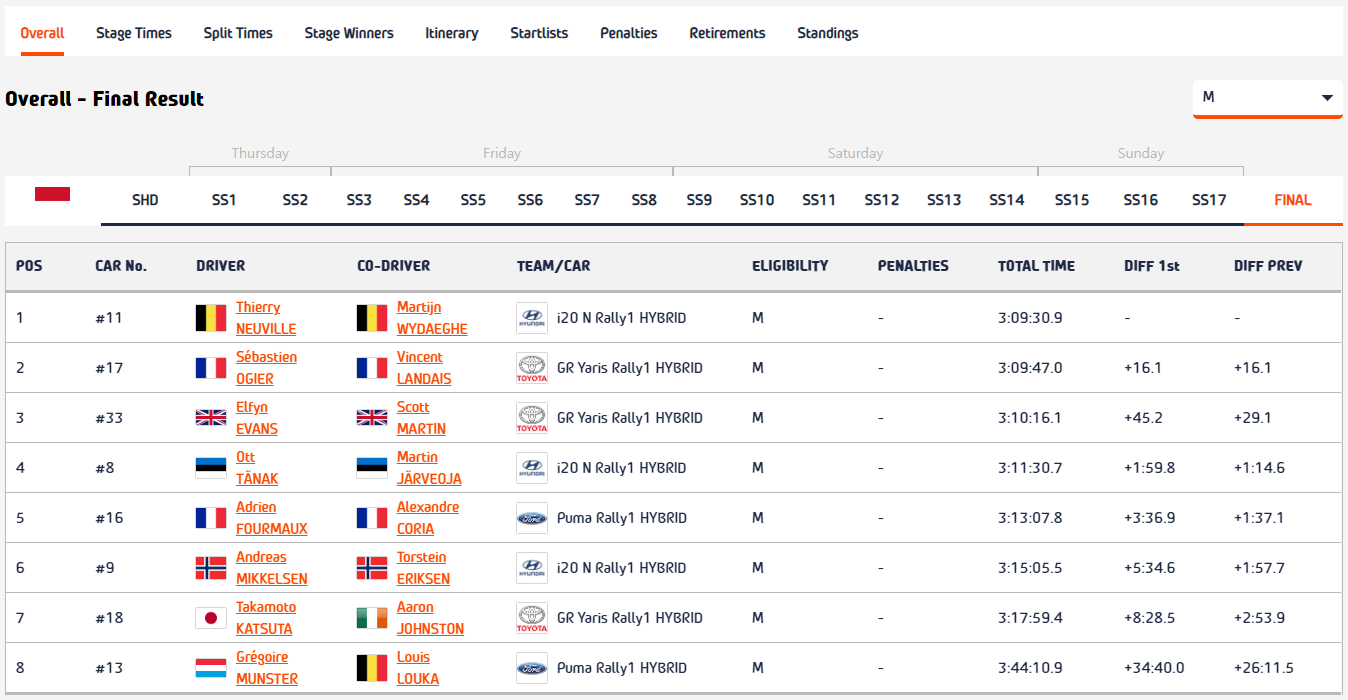The image size is (1348, 700).
Task: Click the French flag next to Vincent Landais
Action: click(x=372, y=368)
